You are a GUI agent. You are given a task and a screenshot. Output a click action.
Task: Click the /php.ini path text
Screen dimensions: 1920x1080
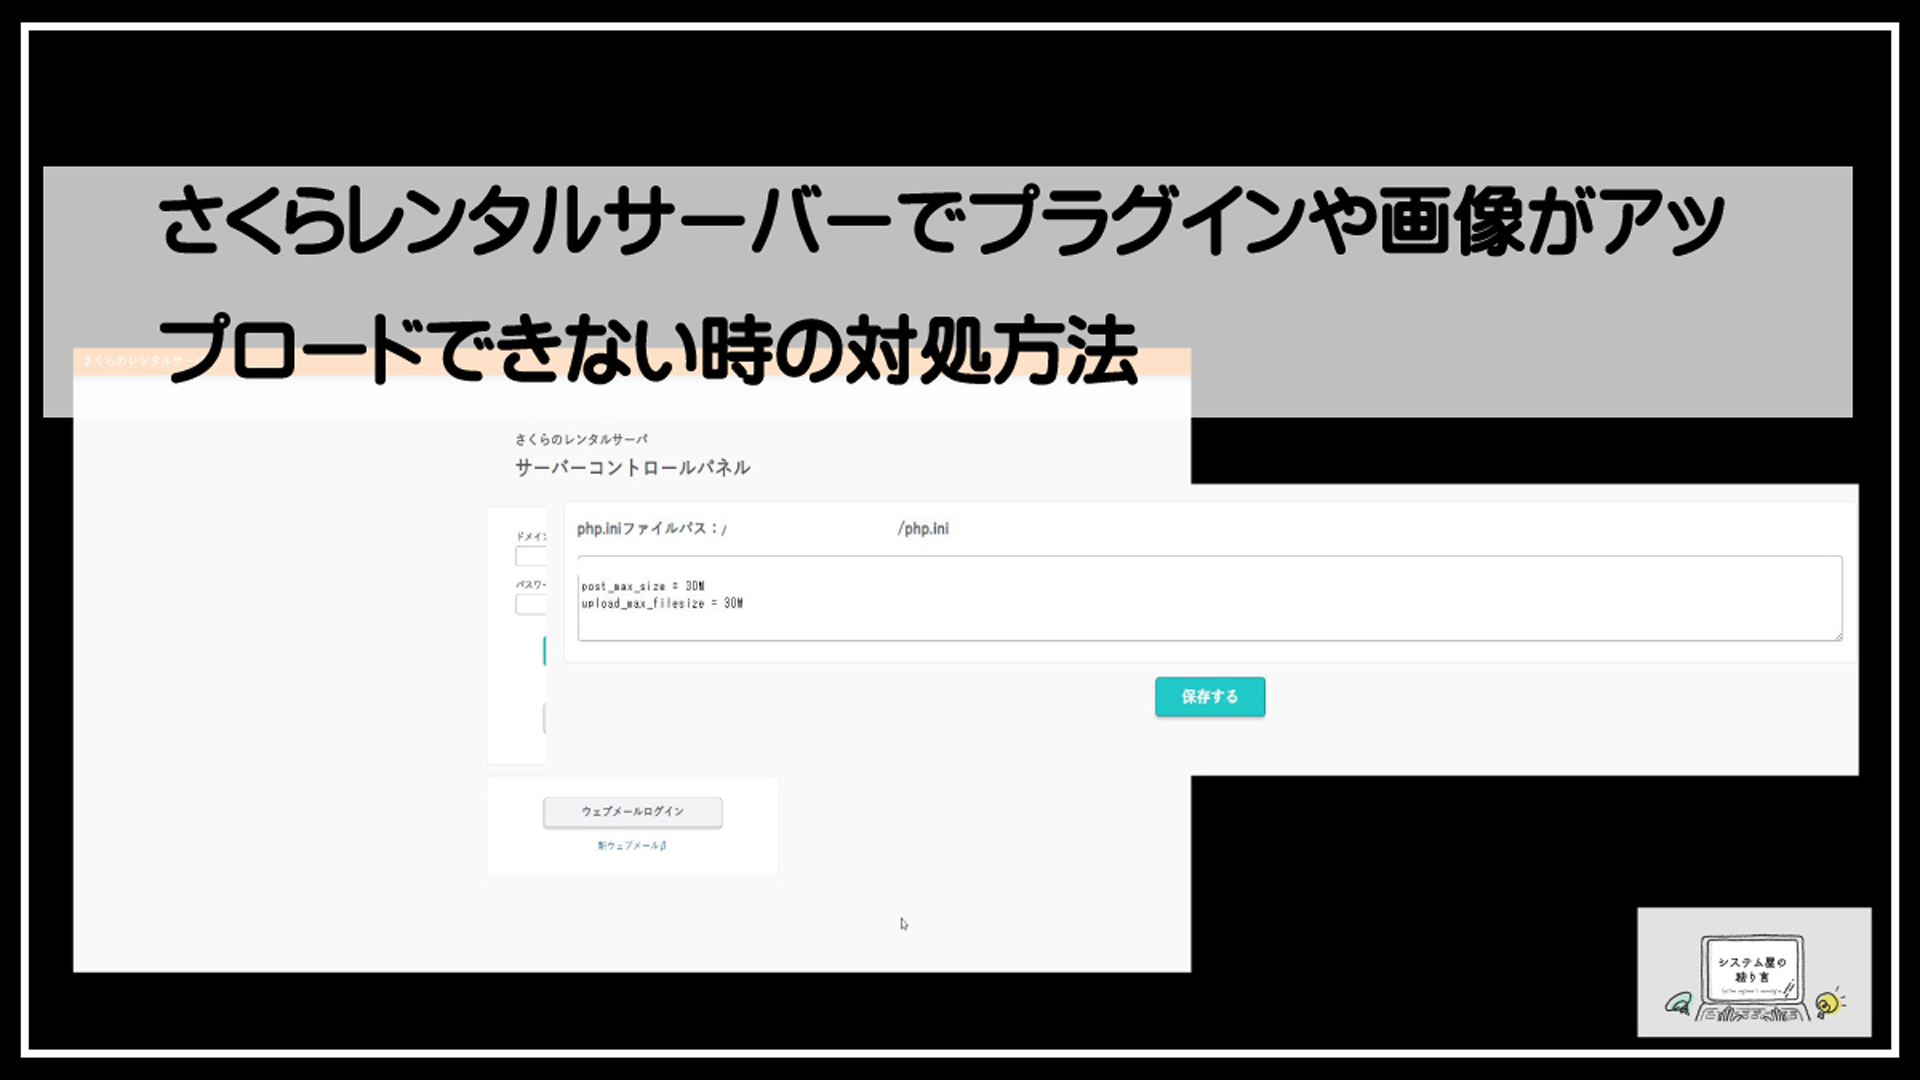coord(923,528)
